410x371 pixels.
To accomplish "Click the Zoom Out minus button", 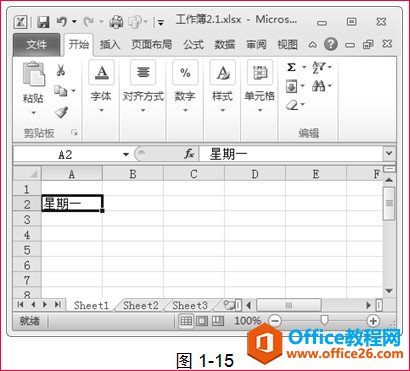I will click(x=275, y=321).
